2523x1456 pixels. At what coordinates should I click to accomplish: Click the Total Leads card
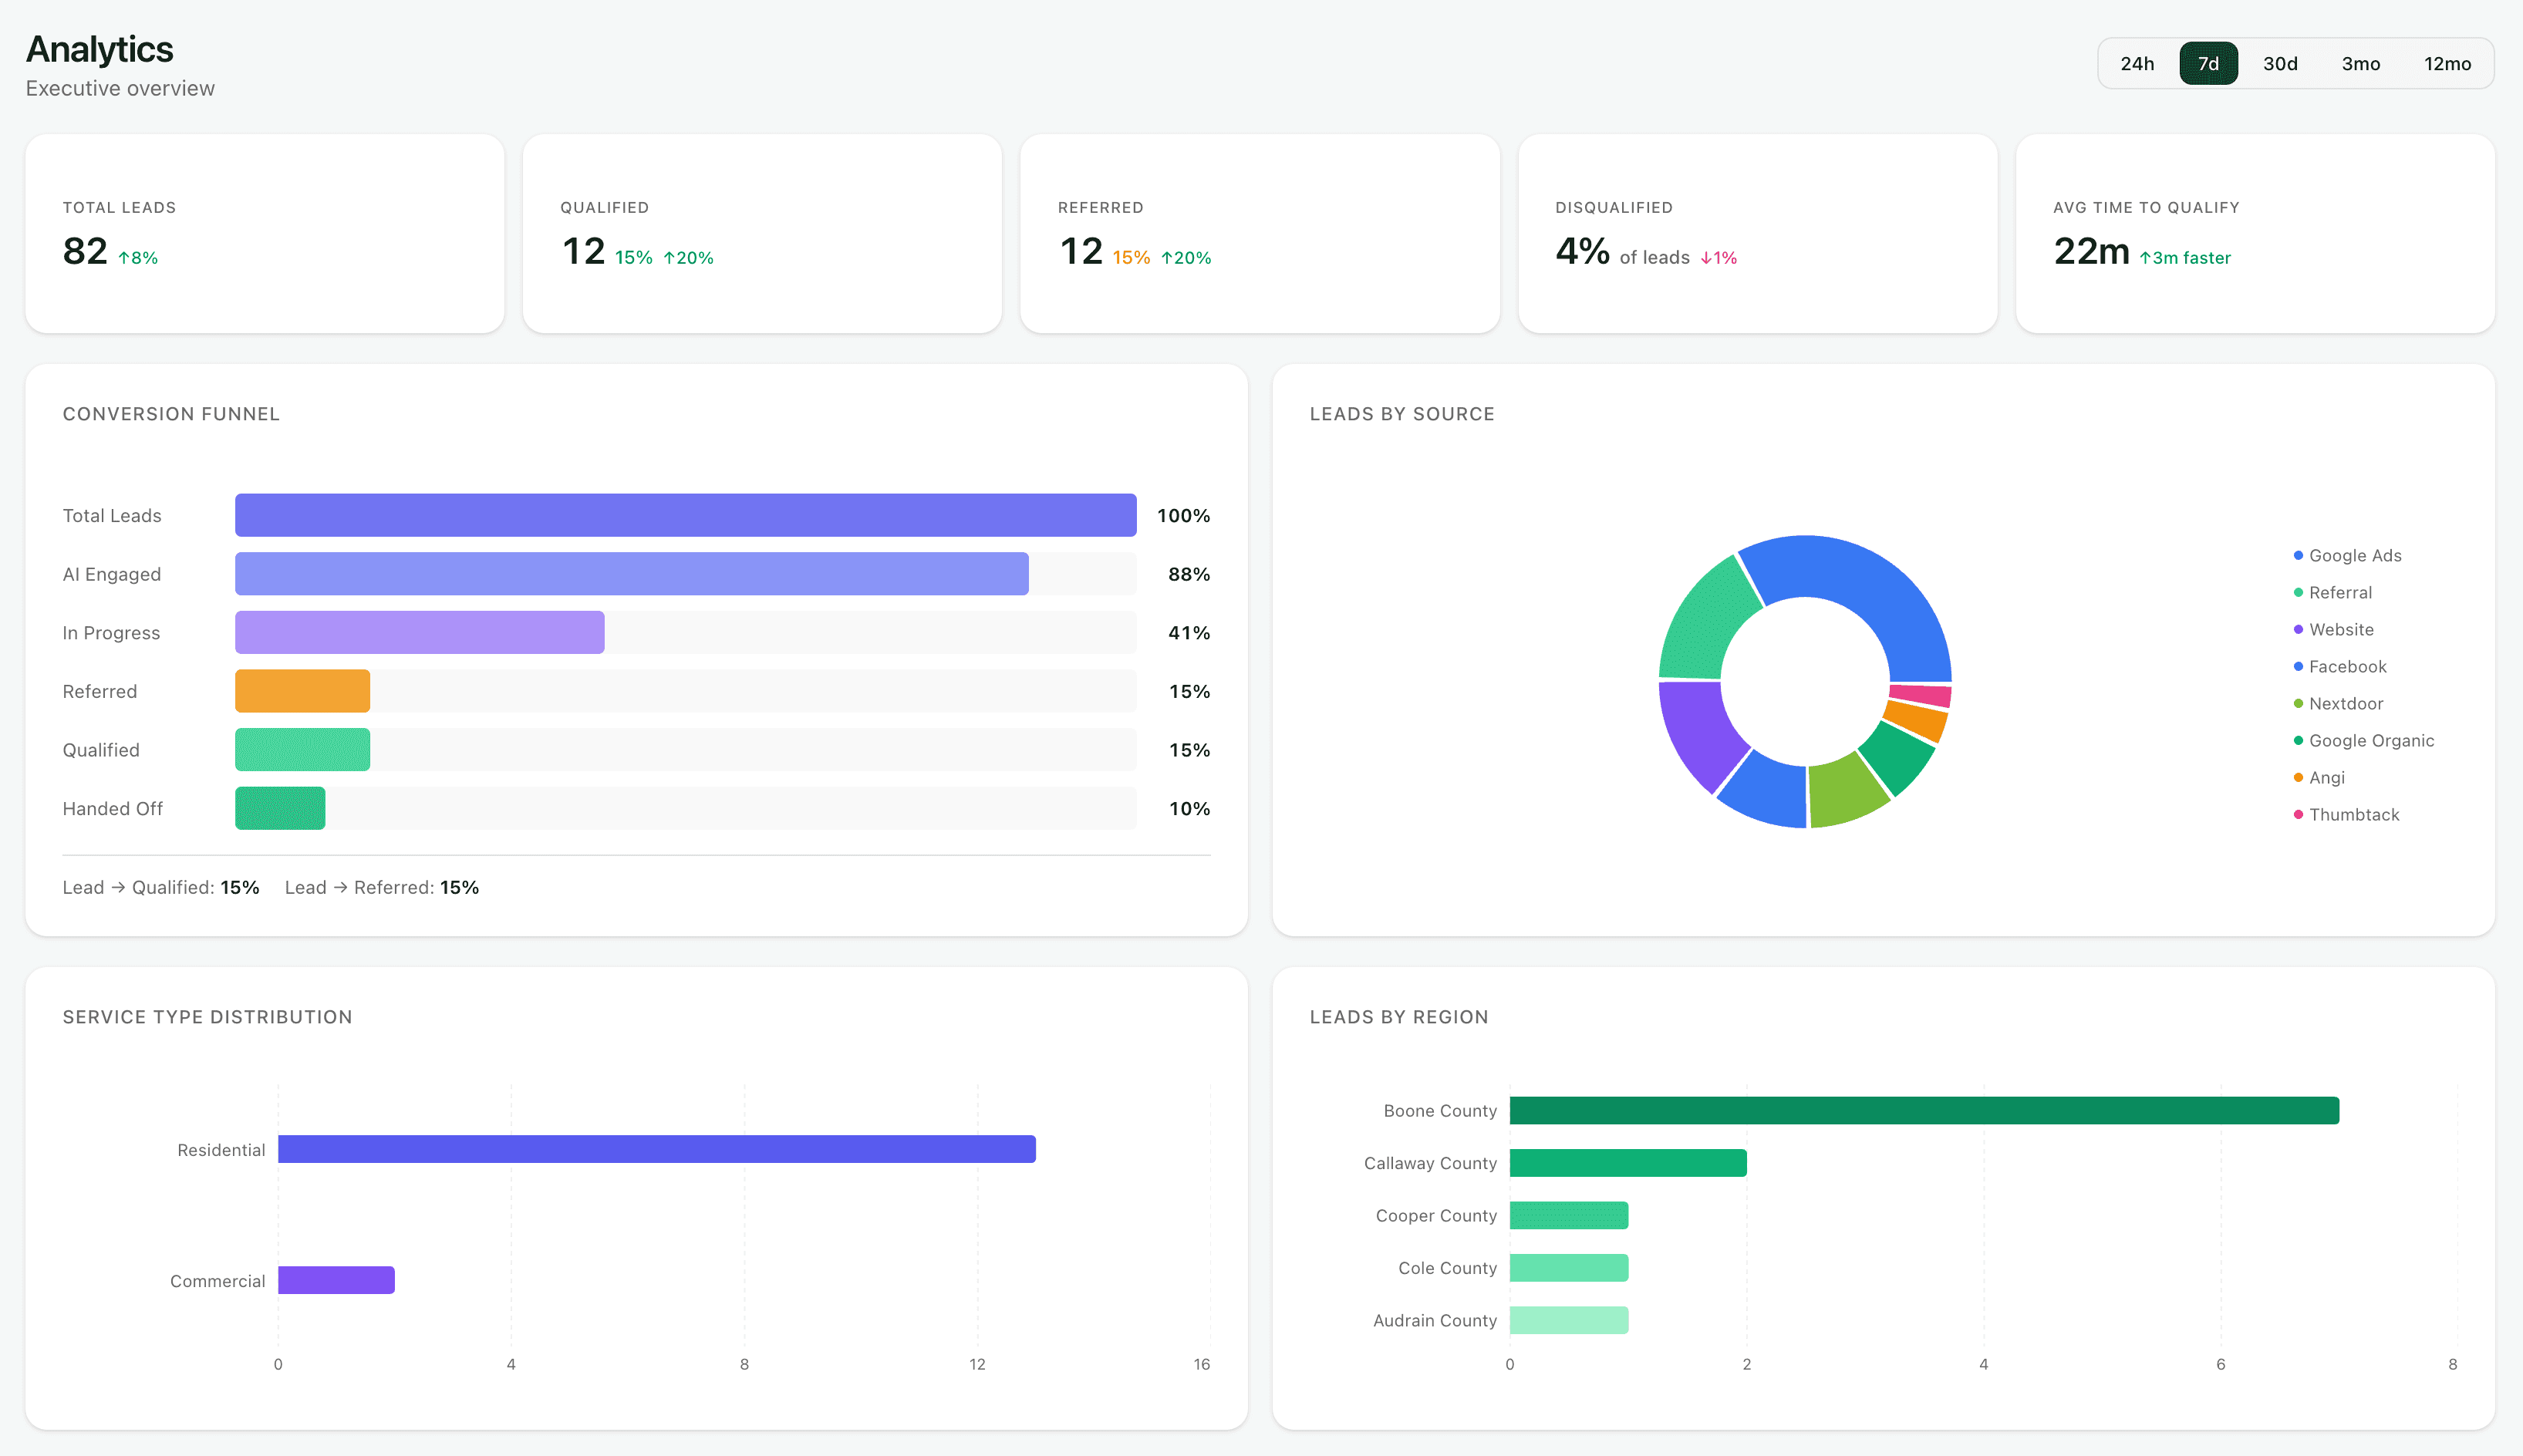point(264,233)
